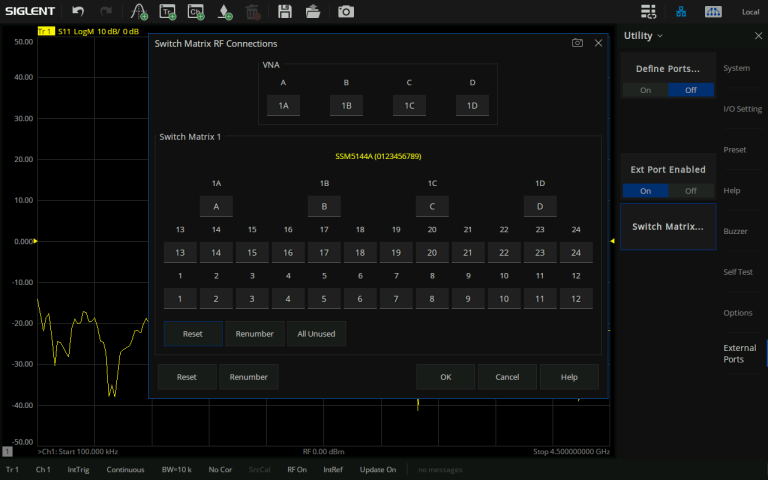The width and height of the screenshot is (768, 480).
Task: Click the redo arrow in the toolbar
Action: point(105,12)
